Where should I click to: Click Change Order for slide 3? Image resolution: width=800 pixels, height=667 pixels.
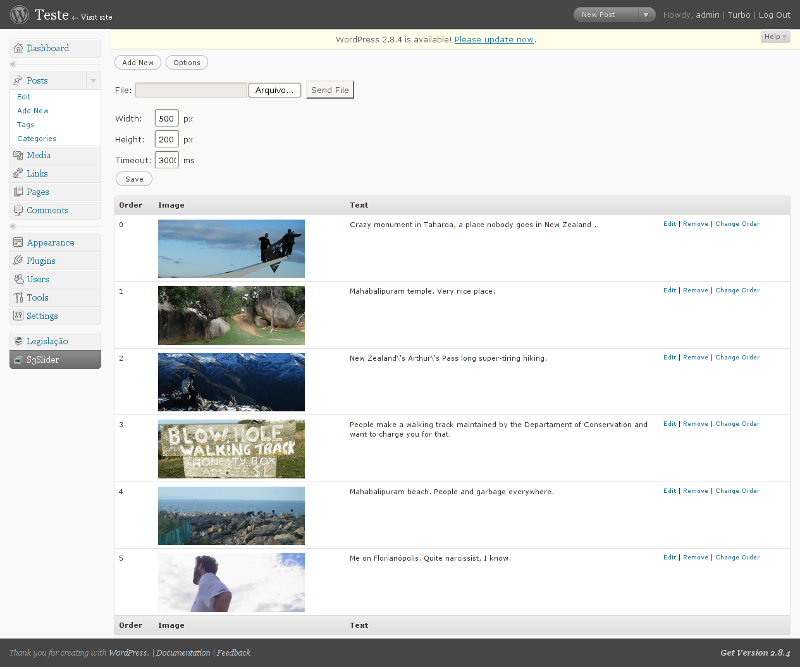pos(737,424)
